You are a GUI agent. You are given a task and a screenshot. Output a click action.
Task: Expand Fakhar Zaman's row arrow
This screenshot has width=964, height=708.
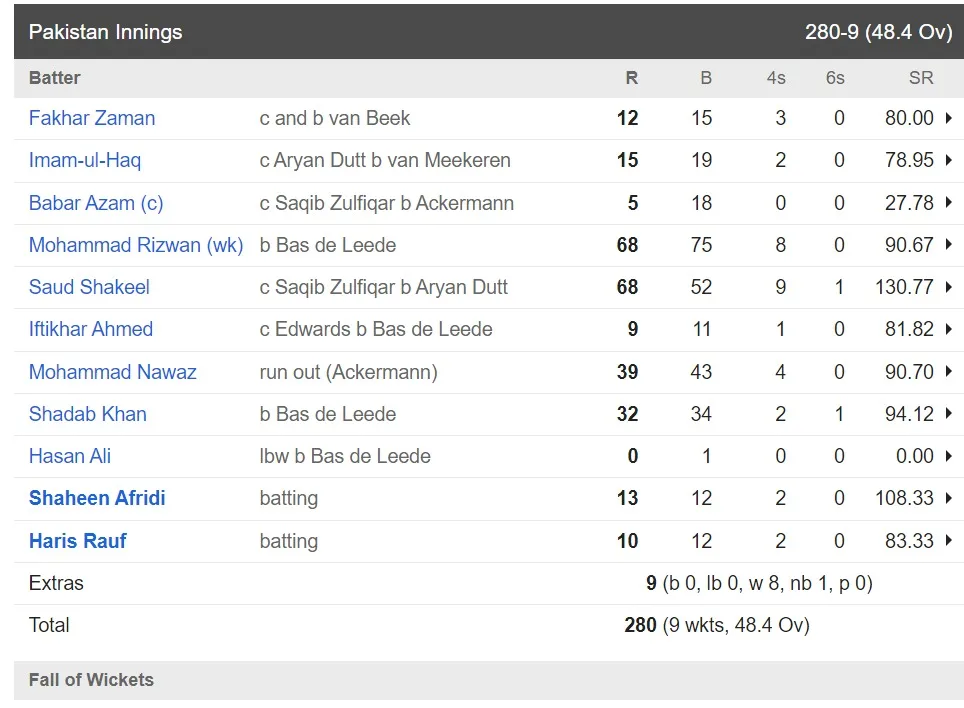[x=947, y=118]
